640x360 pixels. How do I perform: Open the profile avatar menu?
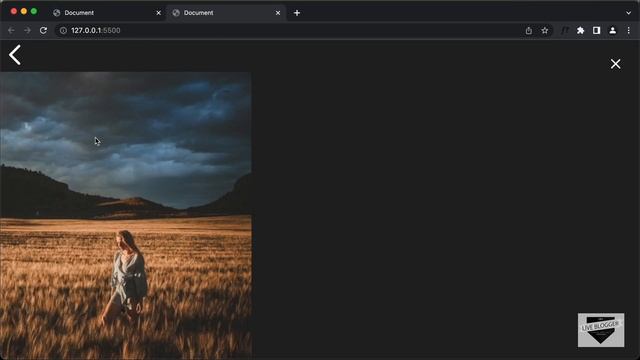tap(613, 31)
